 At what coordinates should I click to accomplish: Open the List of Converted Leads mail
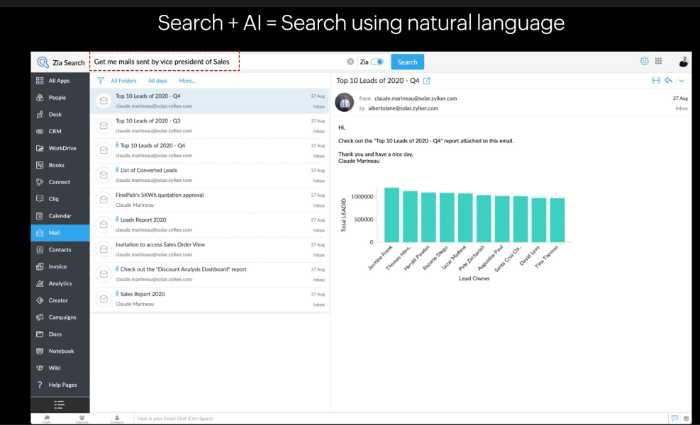click(210, 175)
